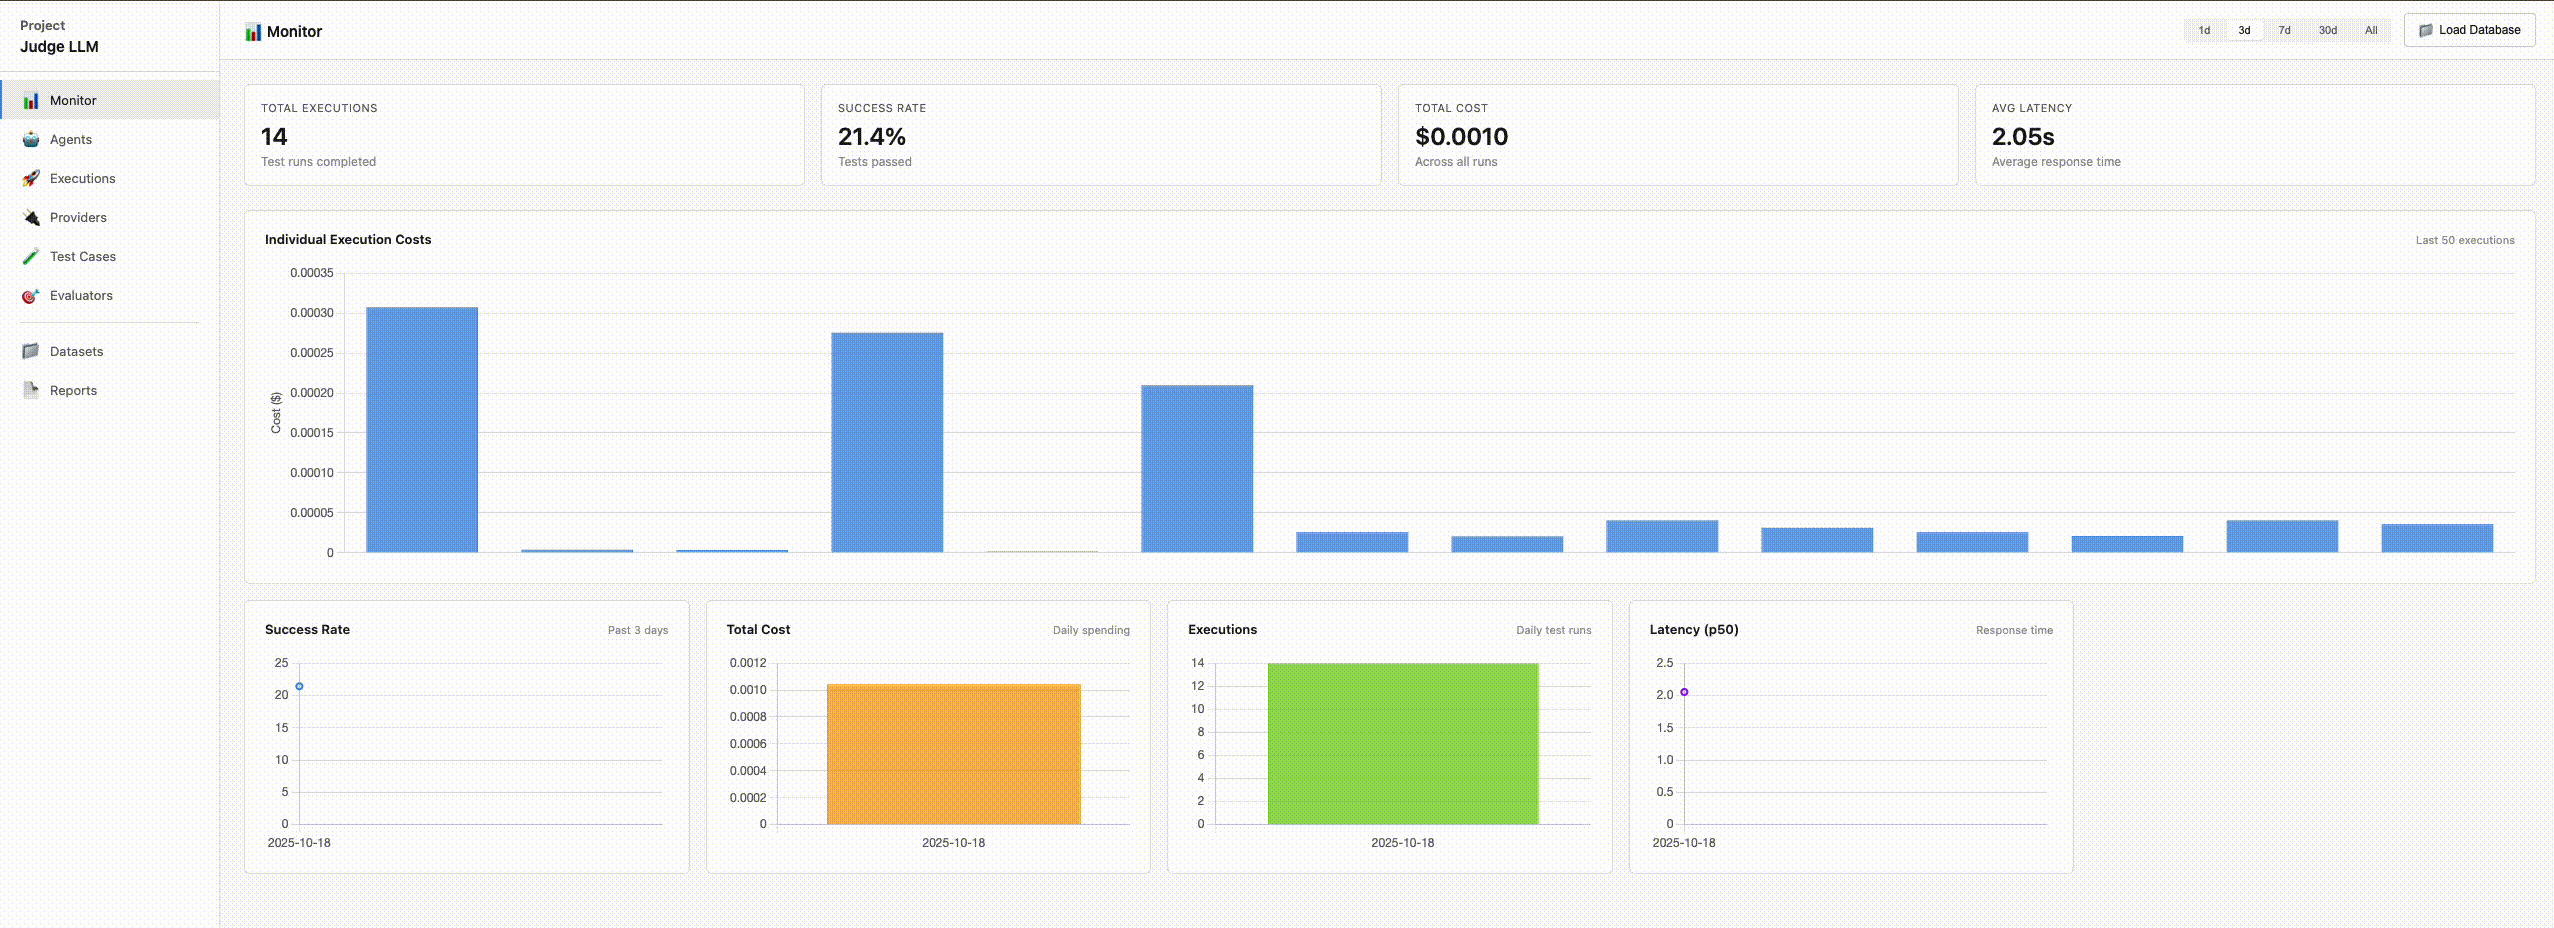
Task: Click the Providers plug icon
Action: coord(31,218)
